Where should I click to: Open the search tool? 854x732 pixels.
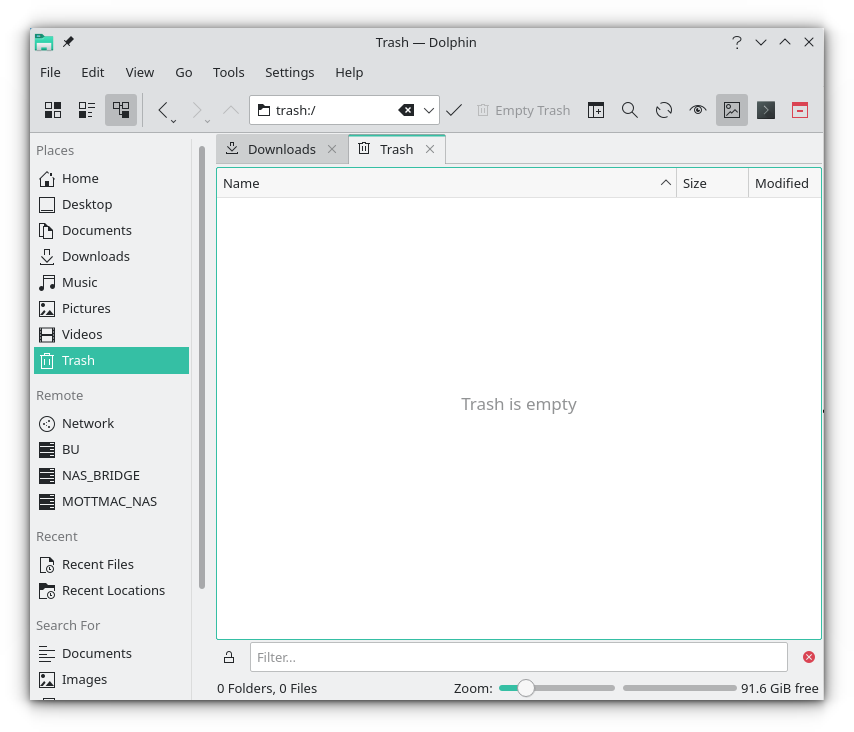coord(630,110)
